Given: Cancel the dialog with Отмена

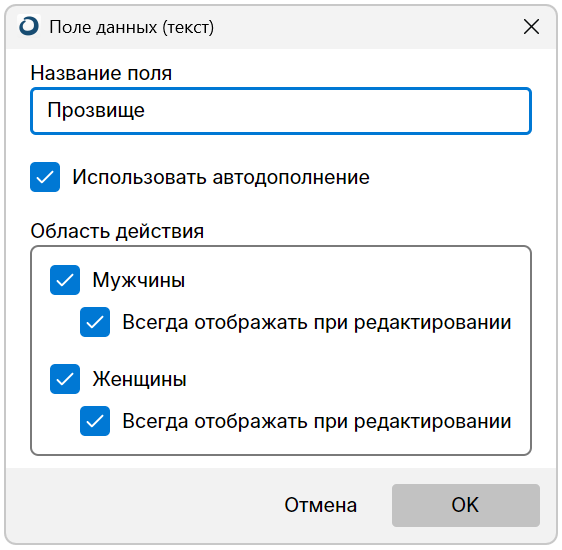Looking at the screenshot, I should [320, 505].
